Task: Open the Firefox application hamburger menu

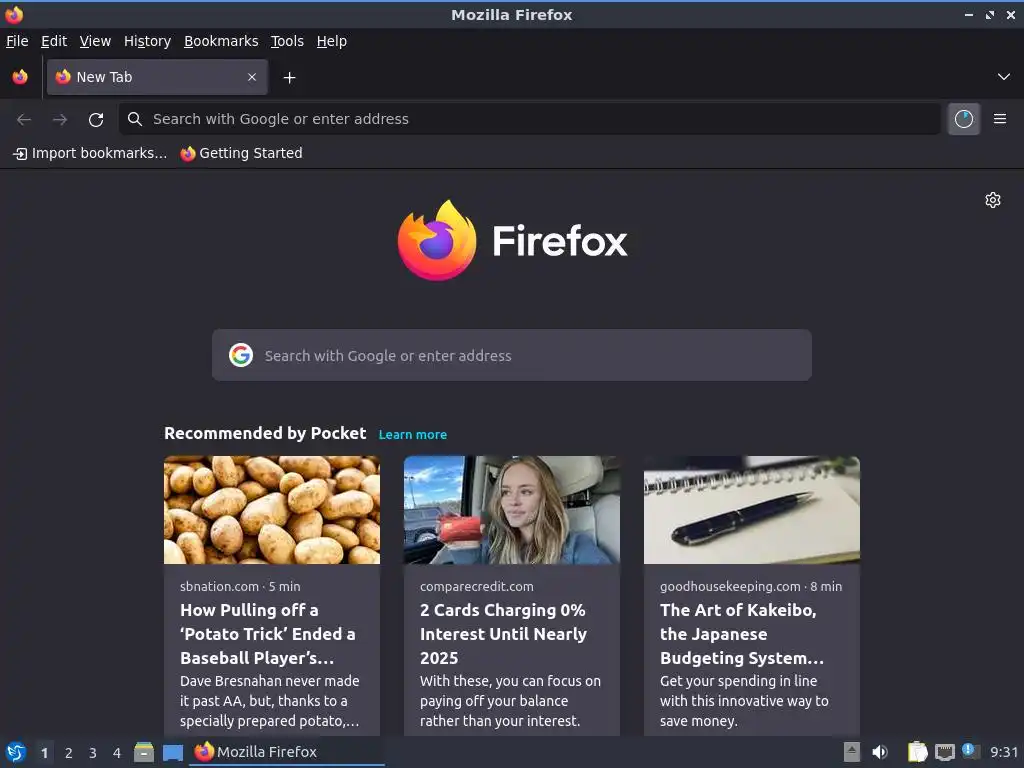Action: [1000, 119]
